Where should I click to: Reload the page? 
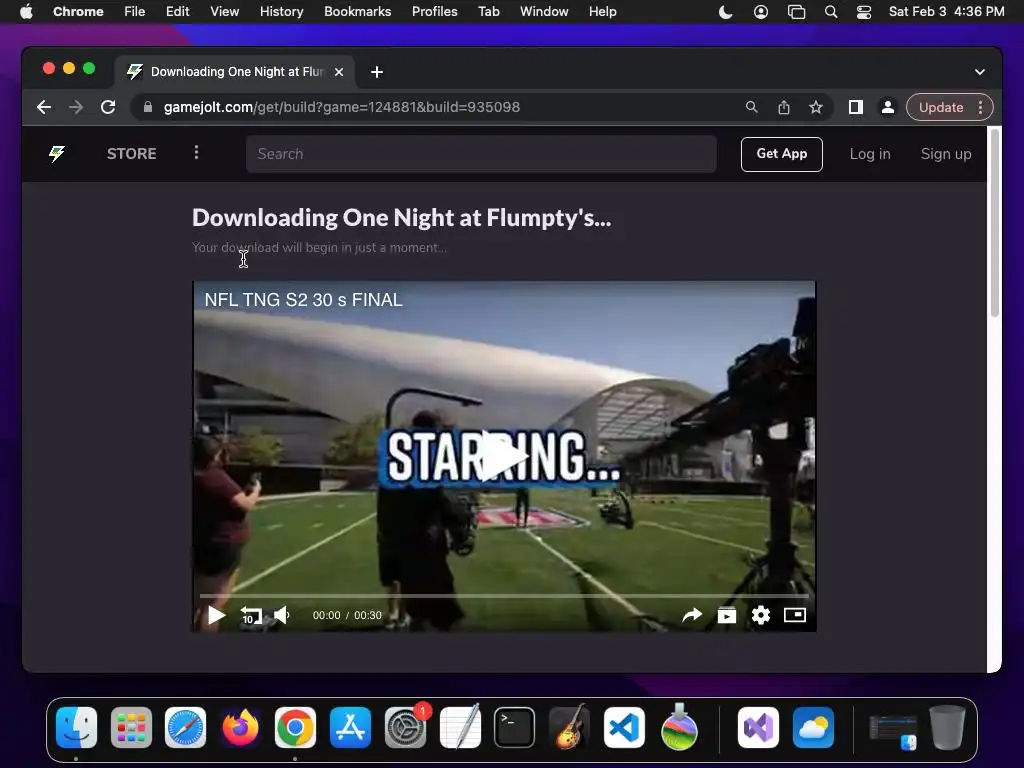(108, 107)
